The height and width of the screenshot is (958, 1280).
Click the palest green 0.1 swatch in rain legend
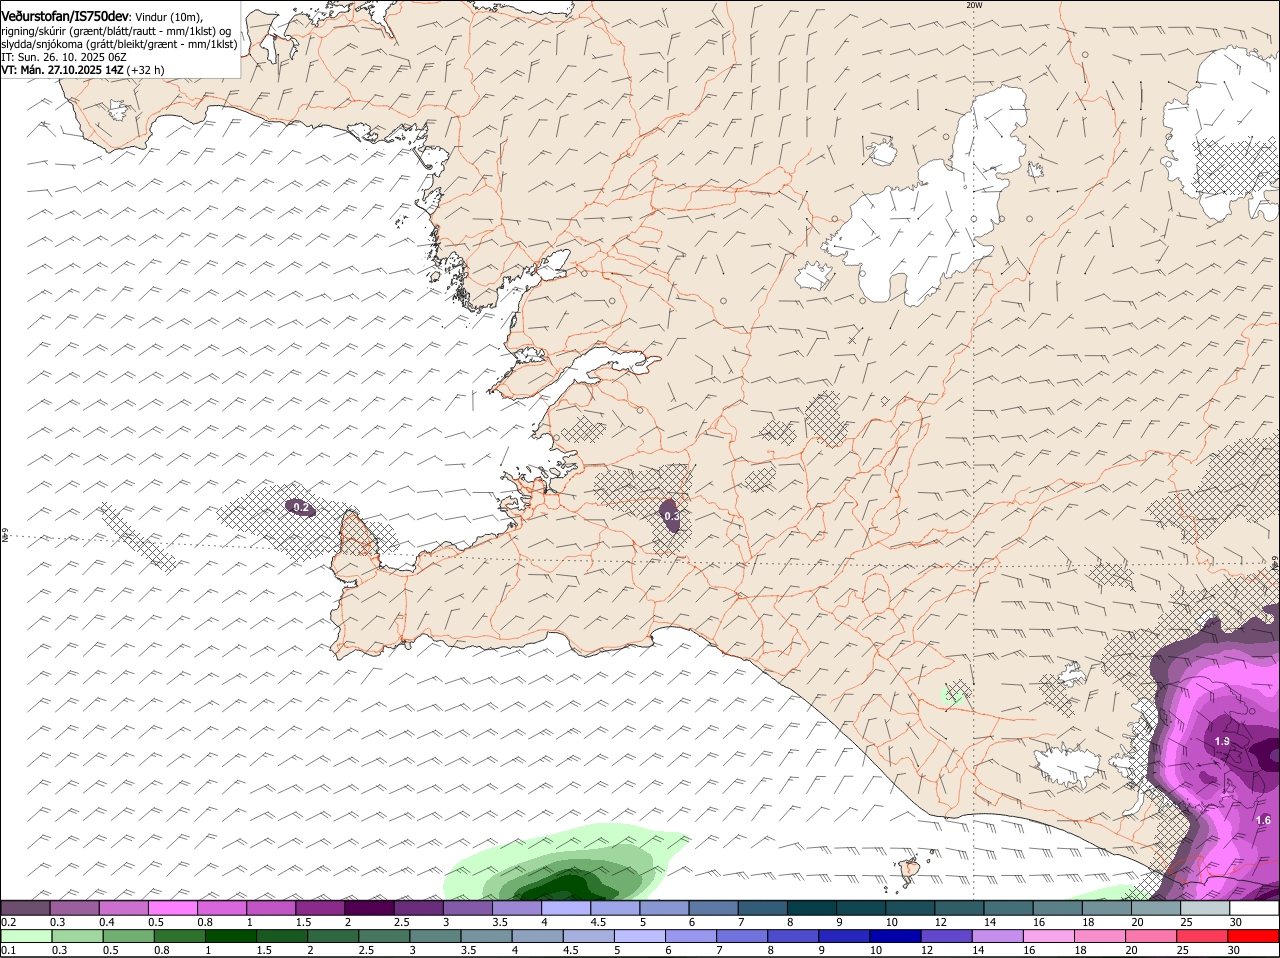[x=26, y=936]
